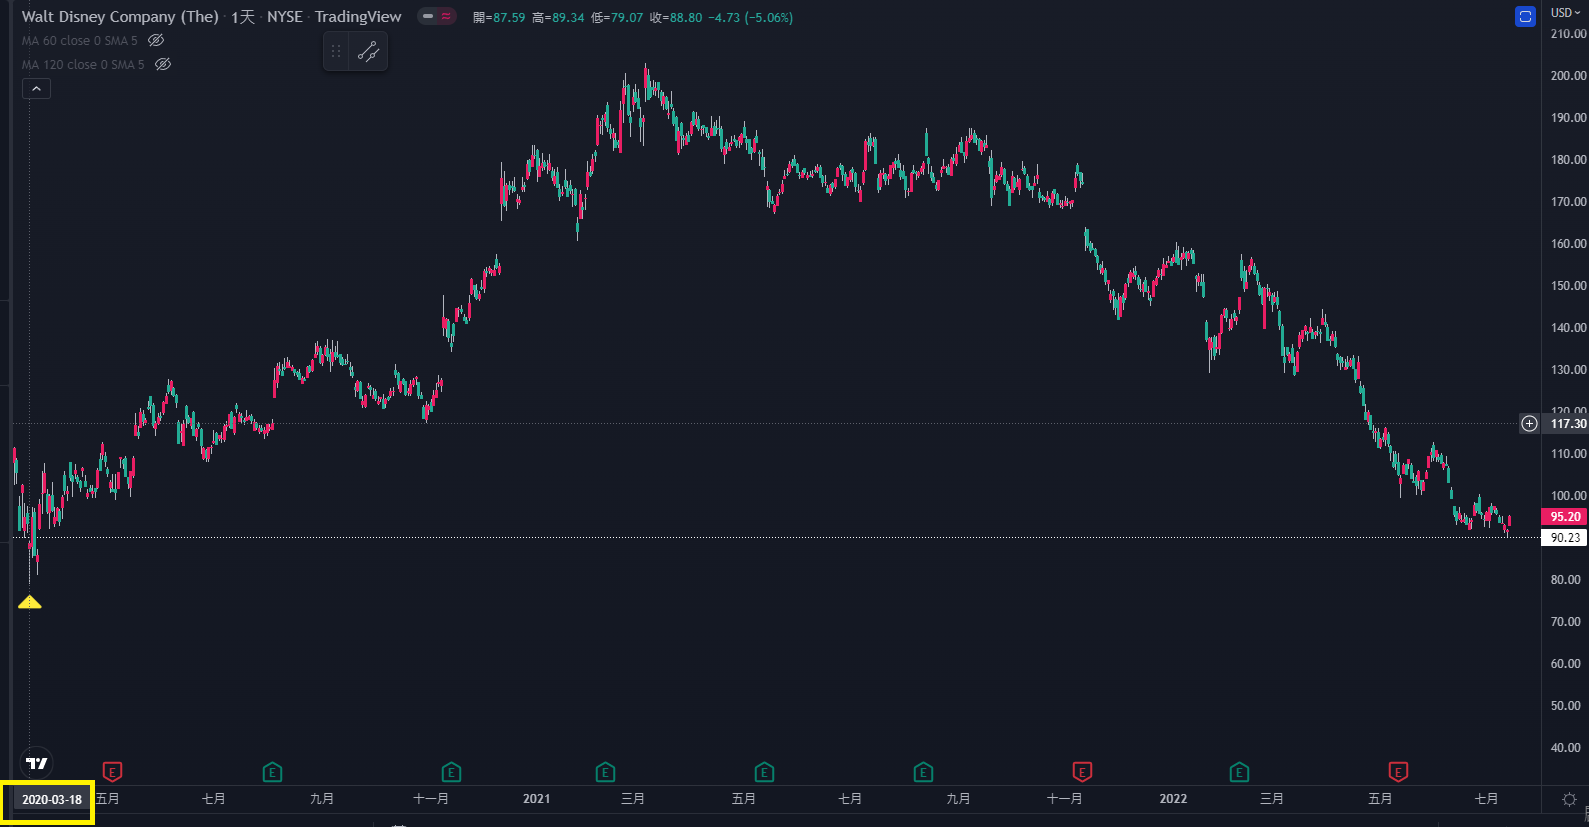Open green earnings marker between 2022 and 三月
The width and height of the screenshot is (1589, 827).
(x=1239, y=772)
